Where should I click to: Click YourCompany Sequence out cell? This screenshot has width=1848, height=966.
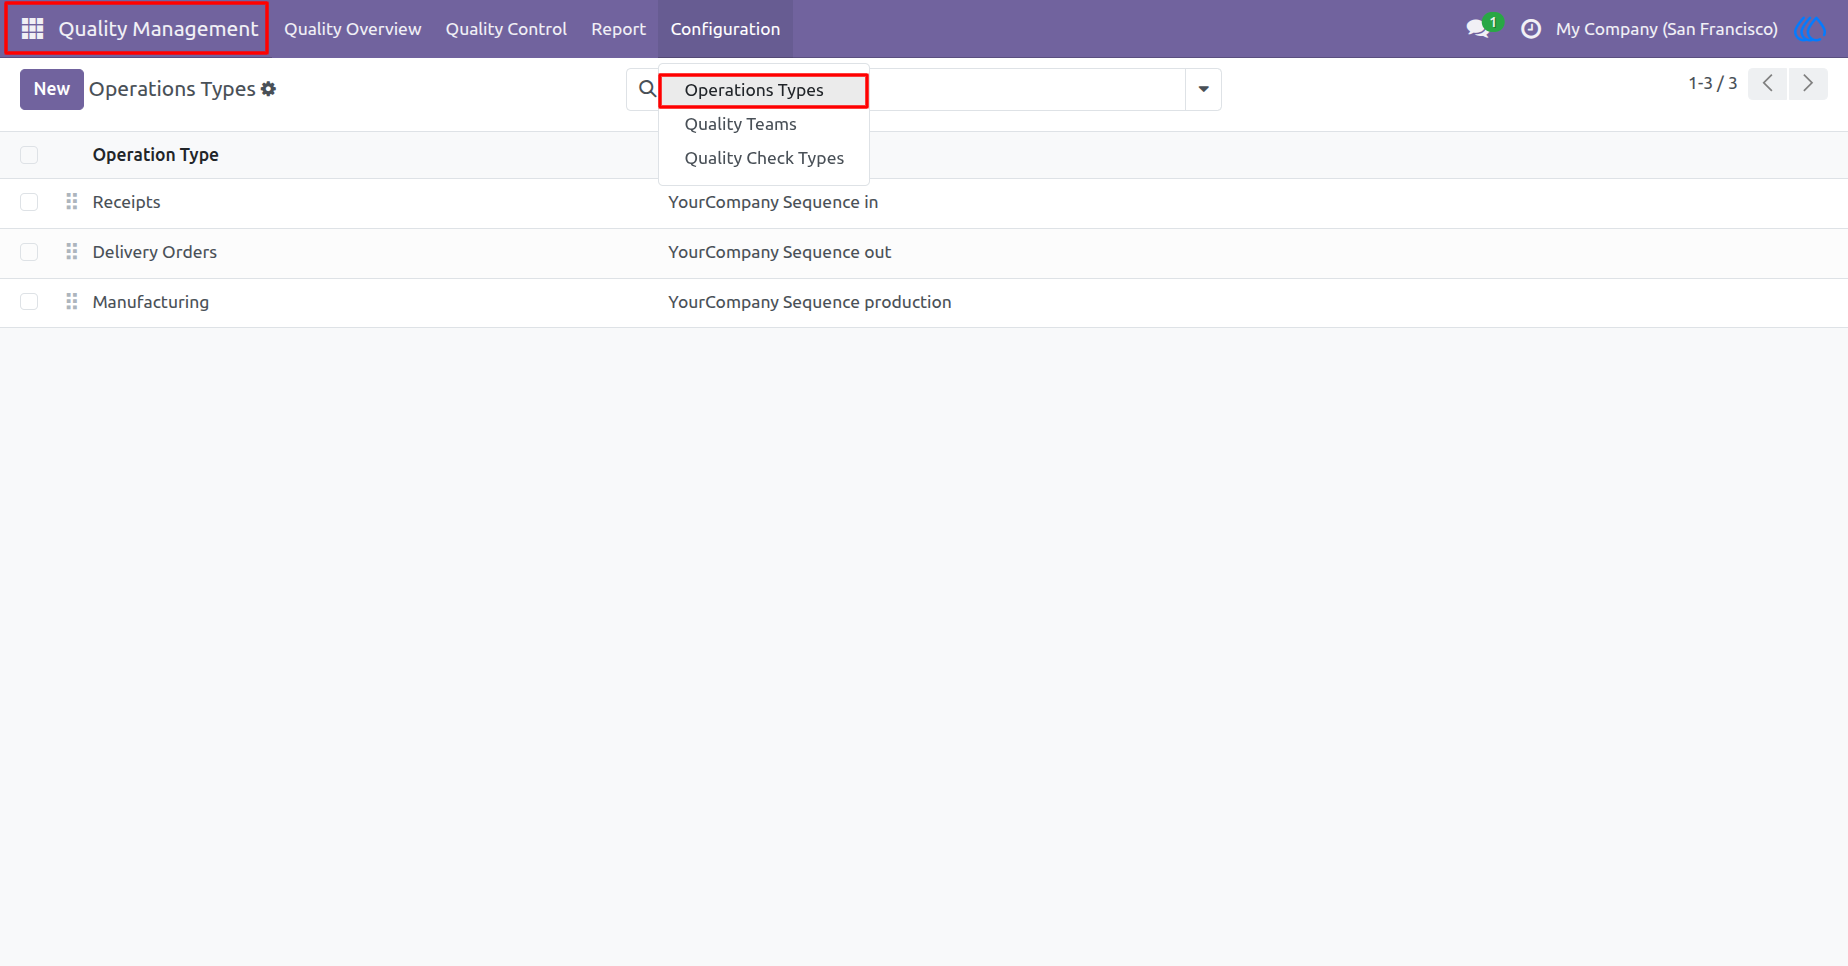tap(779, 252)
